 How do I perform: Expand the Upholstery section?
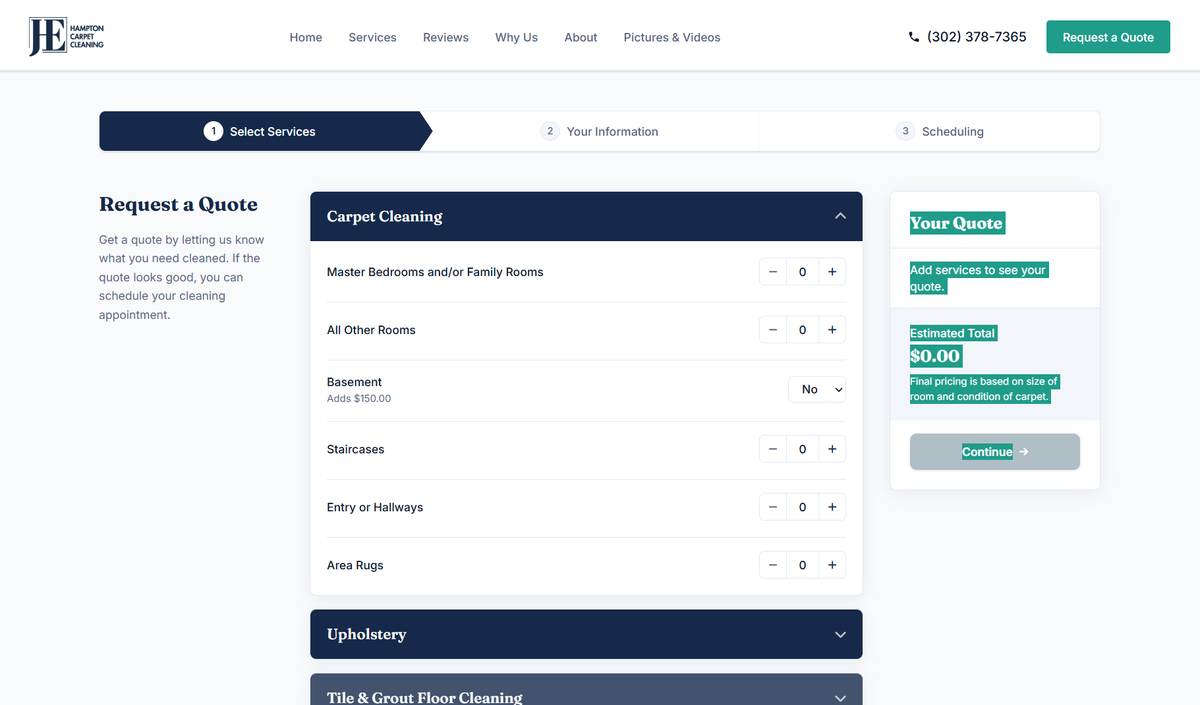click(x=586, y=634)
